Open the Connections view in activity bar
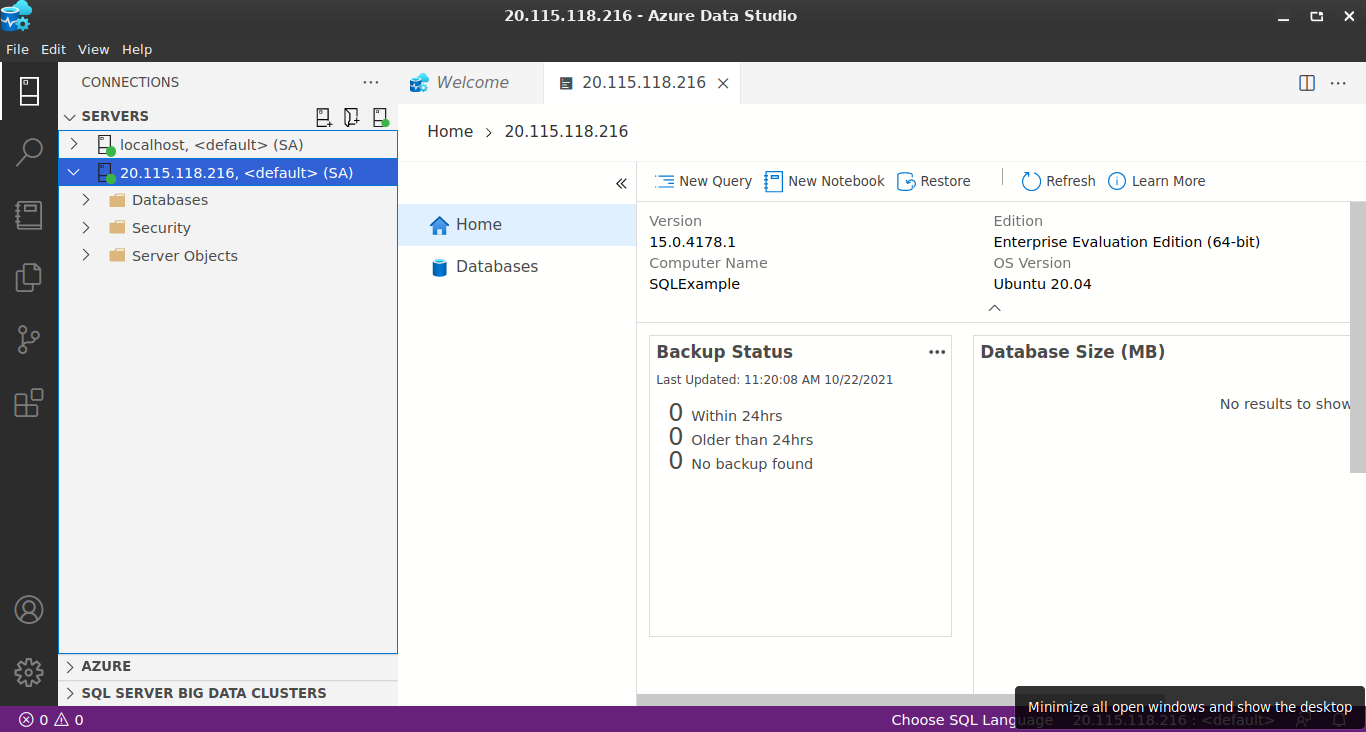 pos(29,91)
